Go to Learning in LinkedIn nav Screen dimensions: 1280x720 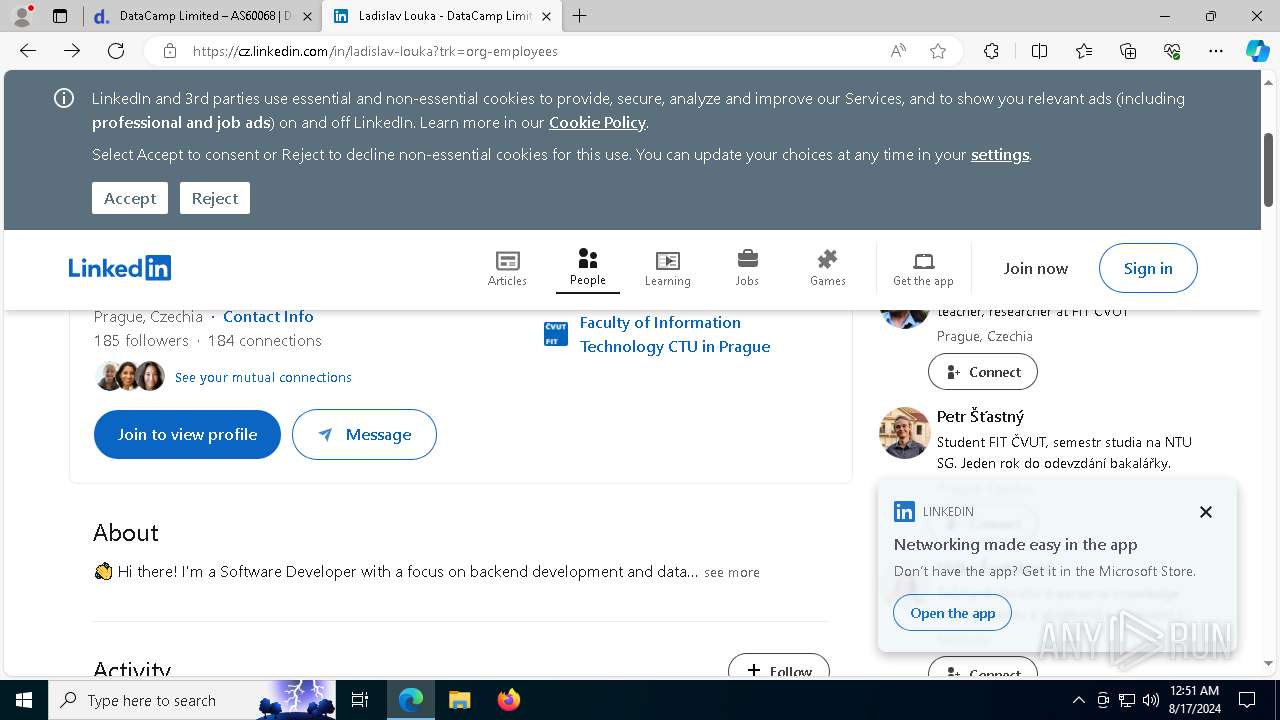668,268
